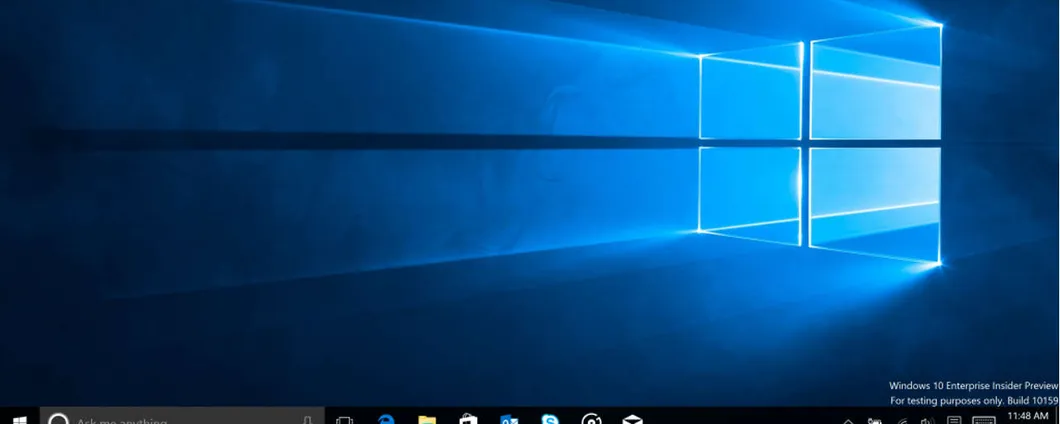Open the volume speaker control
Viewport: 1060px width, 424px height.
pos(928,421)
